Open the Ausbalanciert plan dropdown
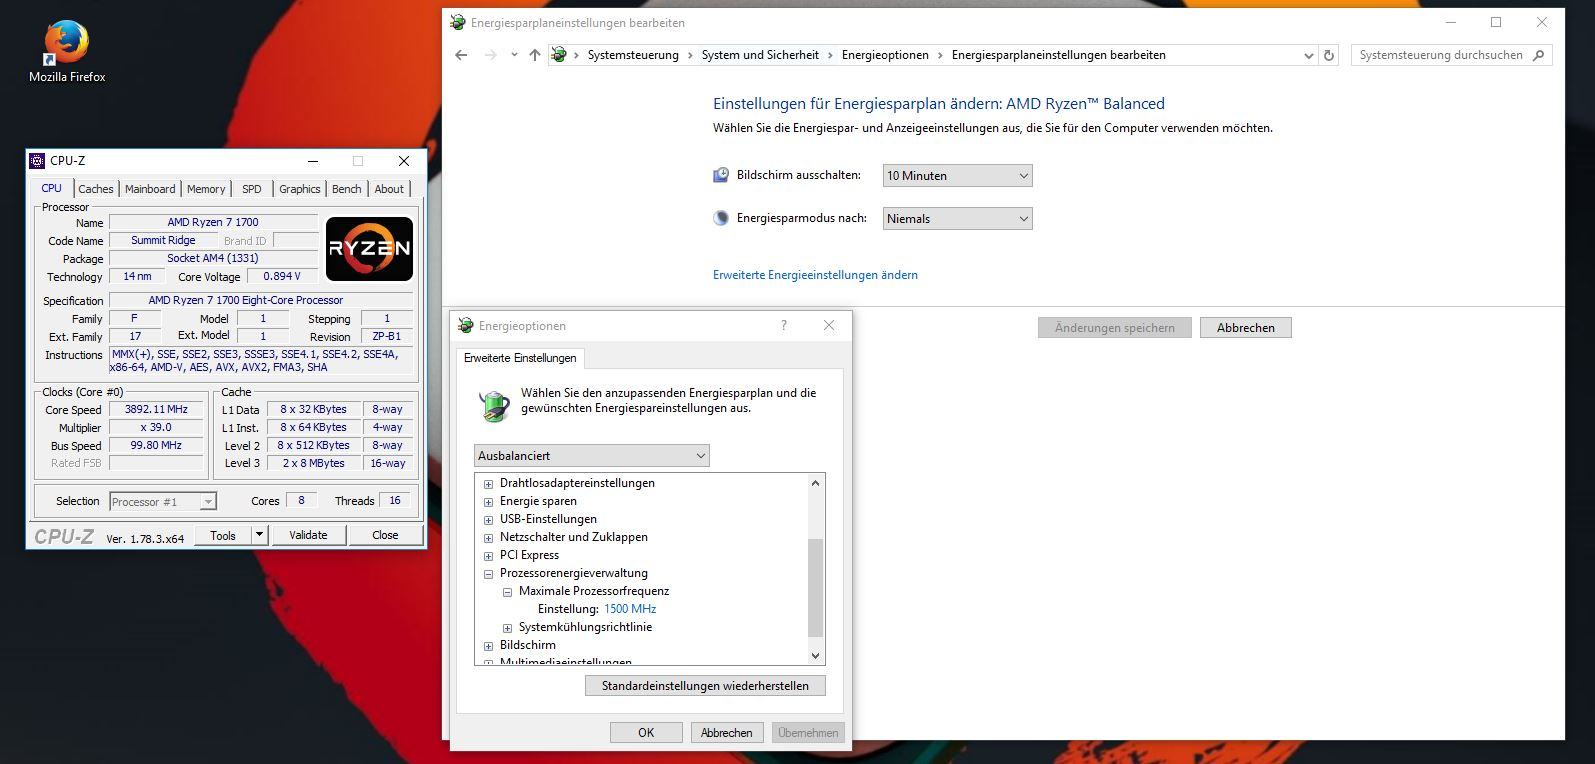Screen dimensions: 1595x764 (592, 456)
